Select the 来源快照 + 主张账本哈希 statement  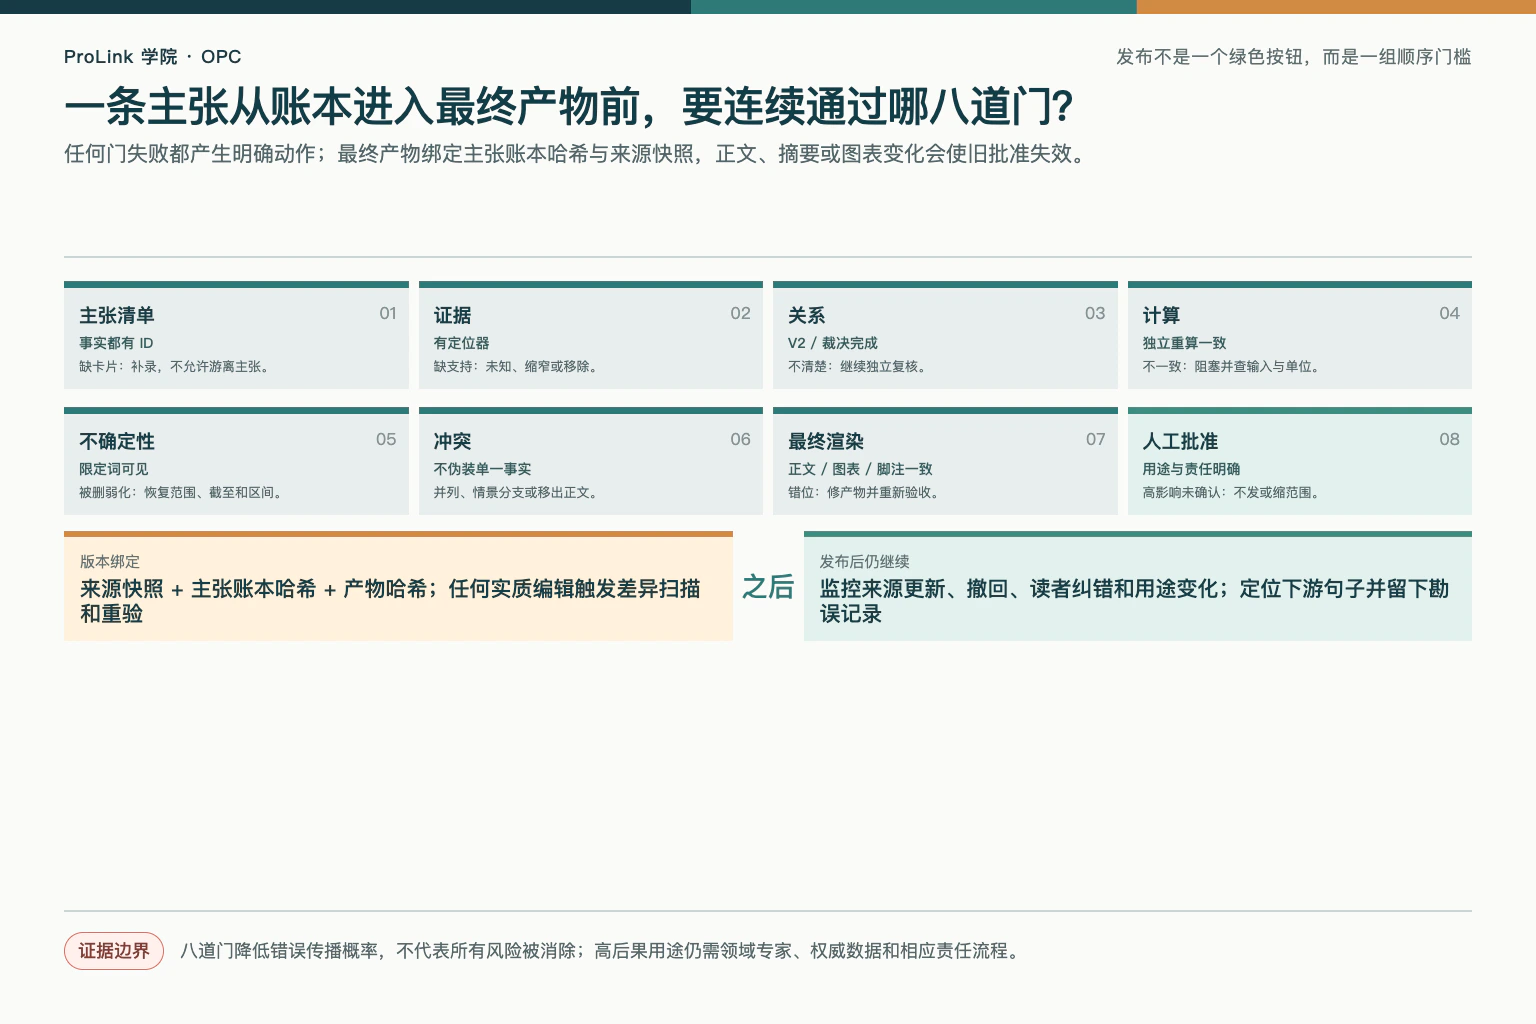pyautogui.click(x=390, y=601)
